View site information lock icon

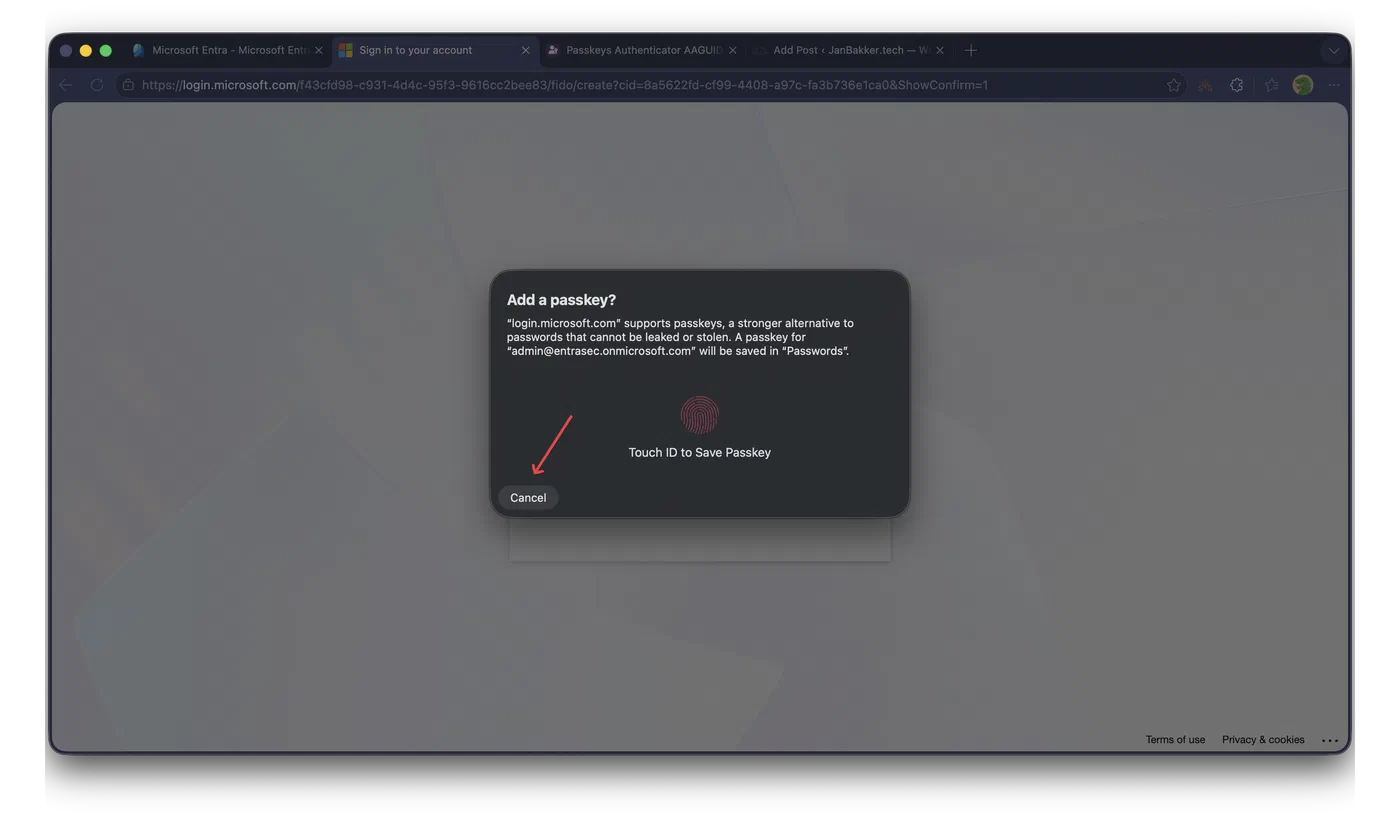coord(128,85)
